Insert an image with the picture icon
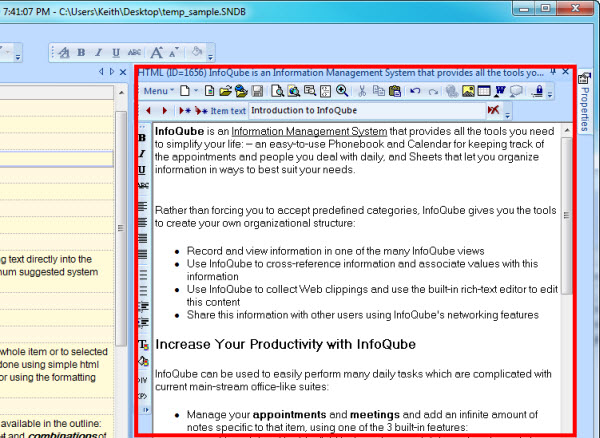 coord(468,91)
